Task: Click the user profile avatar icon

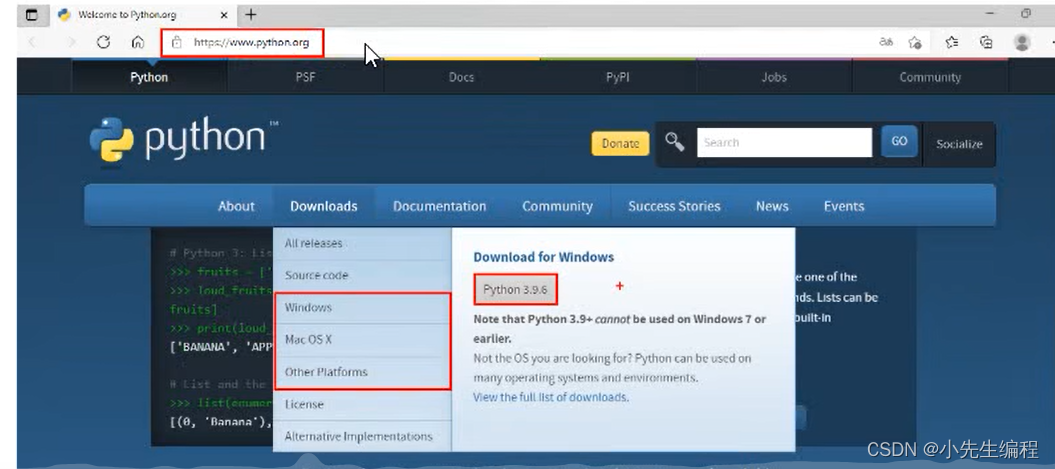Action: [x=1022, y=42]
